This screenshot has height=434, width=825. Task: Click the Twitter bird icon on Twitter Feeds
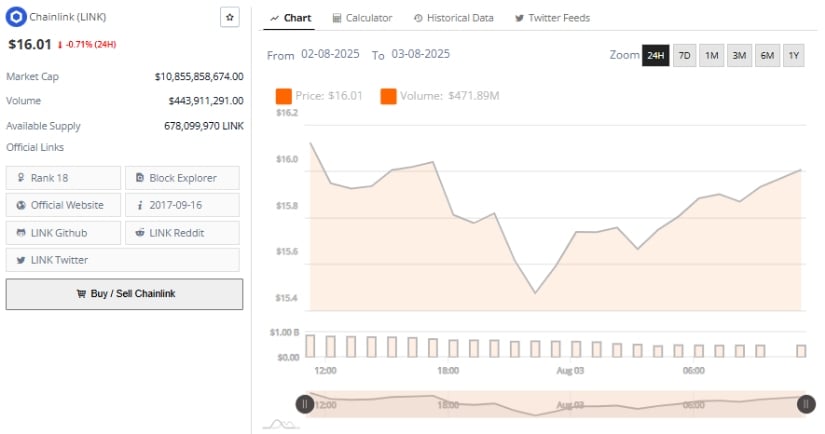tap(519, 18)
